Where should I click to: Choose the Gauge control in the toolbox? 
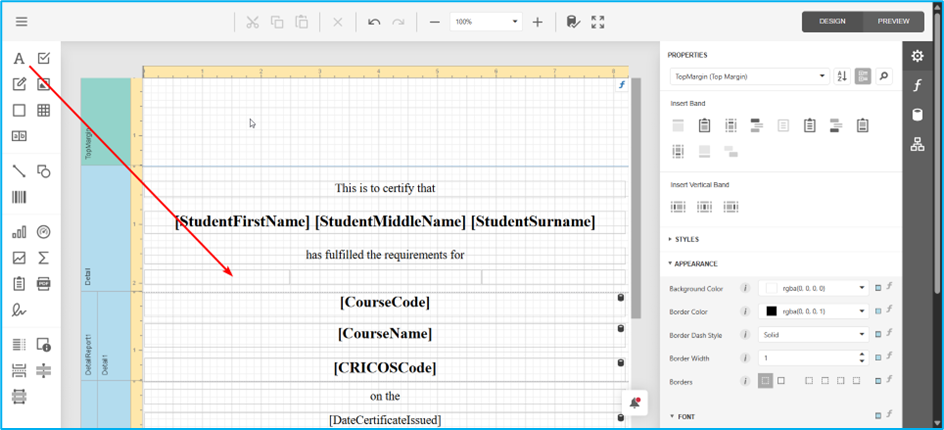pyautogui.click(x=44, y=232)
